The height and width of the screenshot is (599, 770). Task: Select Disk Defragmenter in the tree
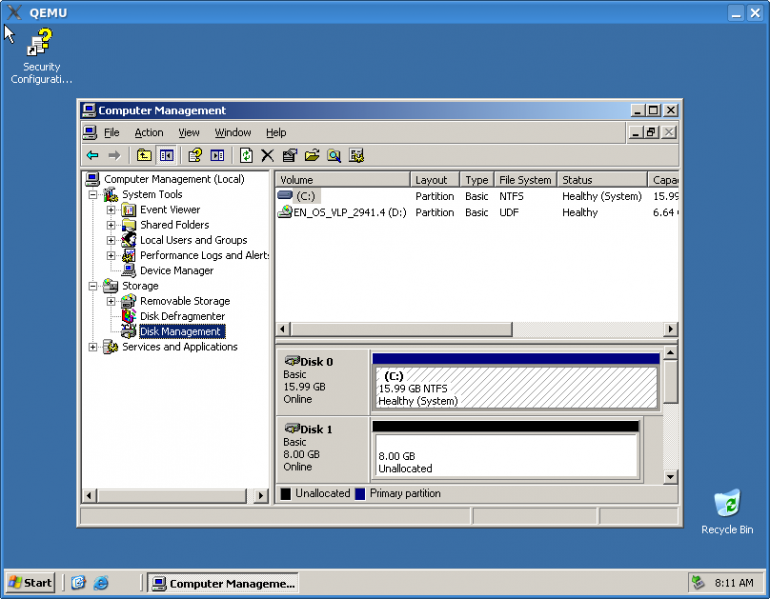click(x=182, y=316)
